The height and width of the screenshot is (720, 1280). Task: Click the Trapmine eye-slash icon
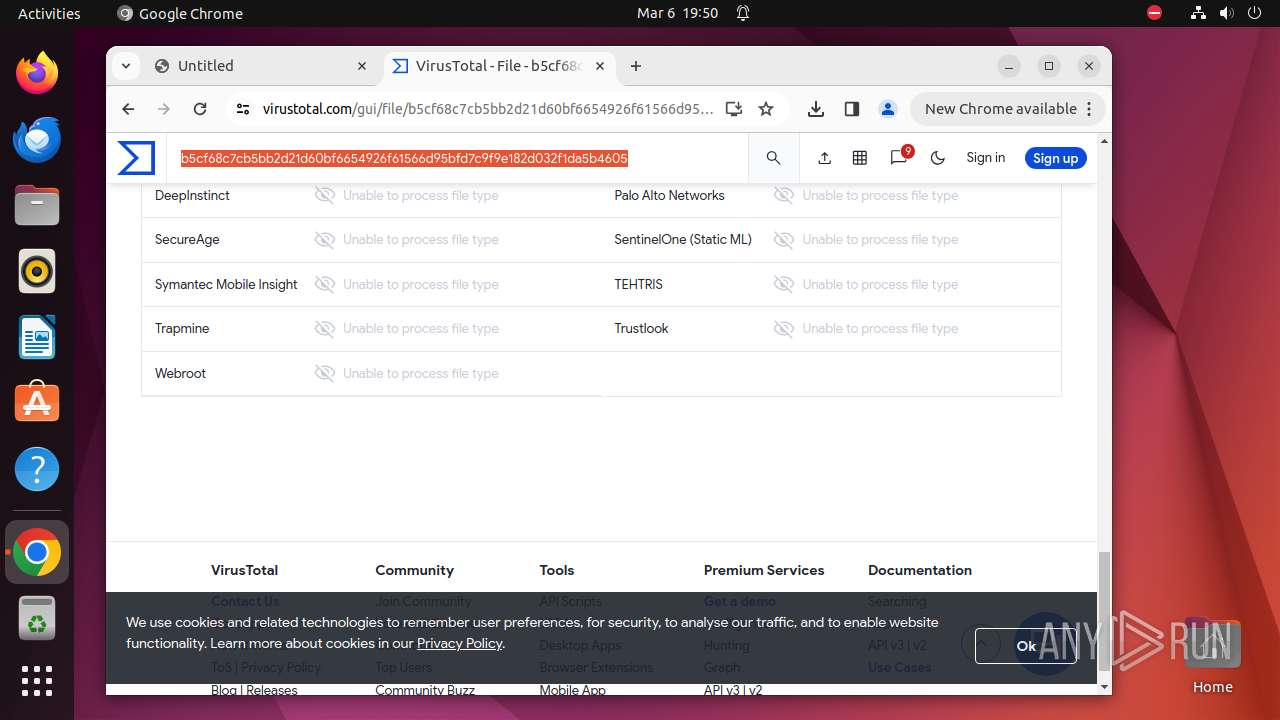pyautogui.click(x=325, y=328)
